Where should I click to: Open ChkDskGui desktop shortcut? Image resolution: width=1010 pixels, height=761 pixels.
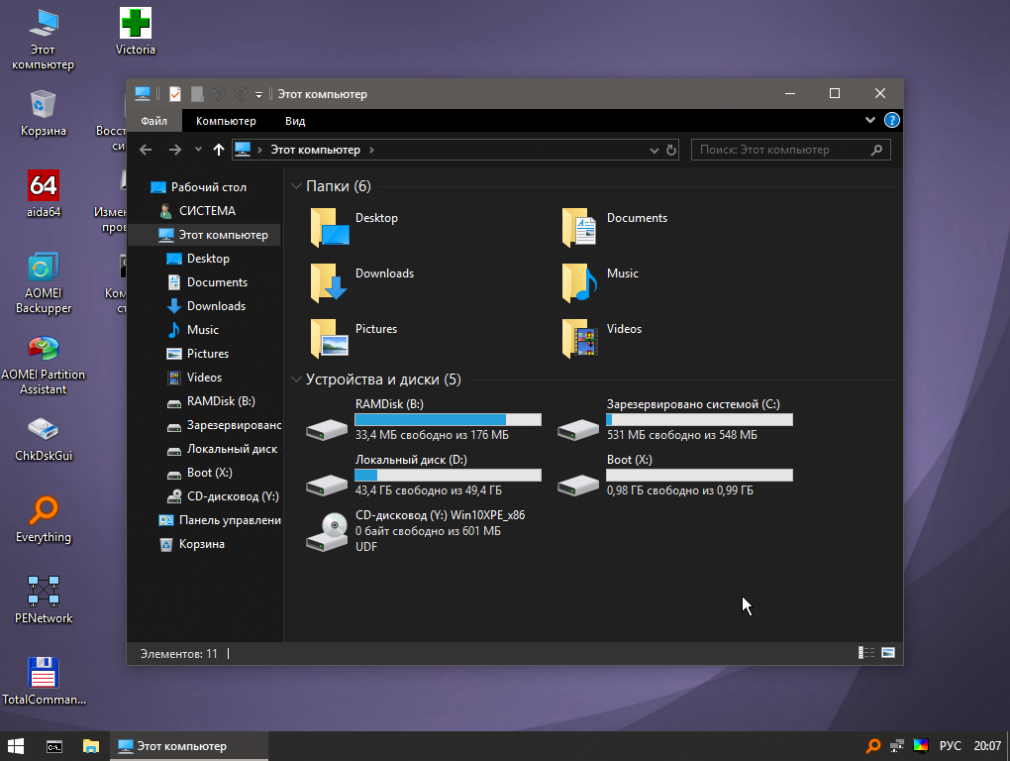[43, 438]
